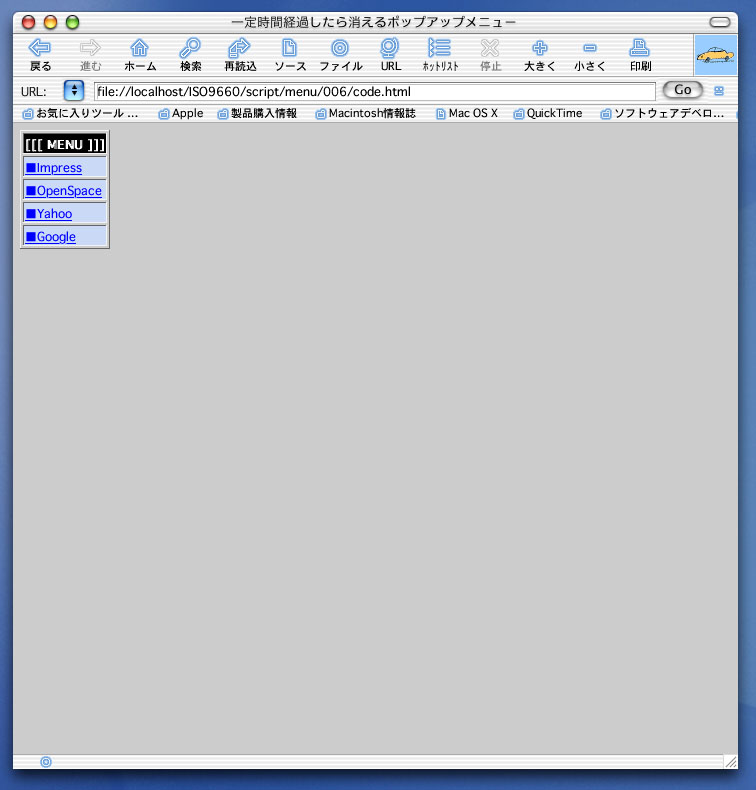The height and width of the screenshot is (790, 756).
Task: Click the Back (戻る) arrow icon
Action: tap(40, 48)
